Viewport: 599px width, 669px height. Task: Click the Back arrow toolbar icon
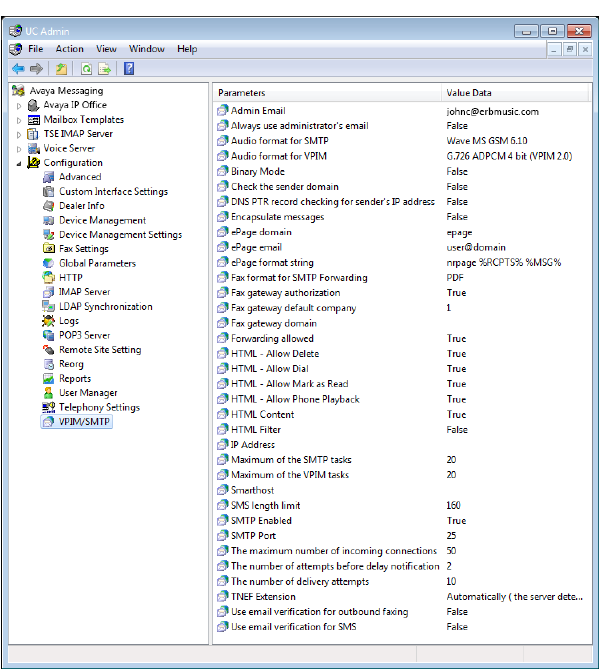[x=18, y=68]
